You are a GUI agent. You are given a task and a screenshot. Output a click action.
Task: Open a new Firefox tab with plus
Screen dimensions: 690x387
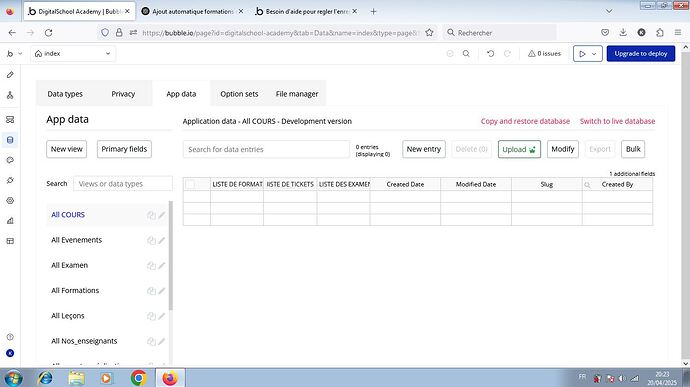click(373, 11)
